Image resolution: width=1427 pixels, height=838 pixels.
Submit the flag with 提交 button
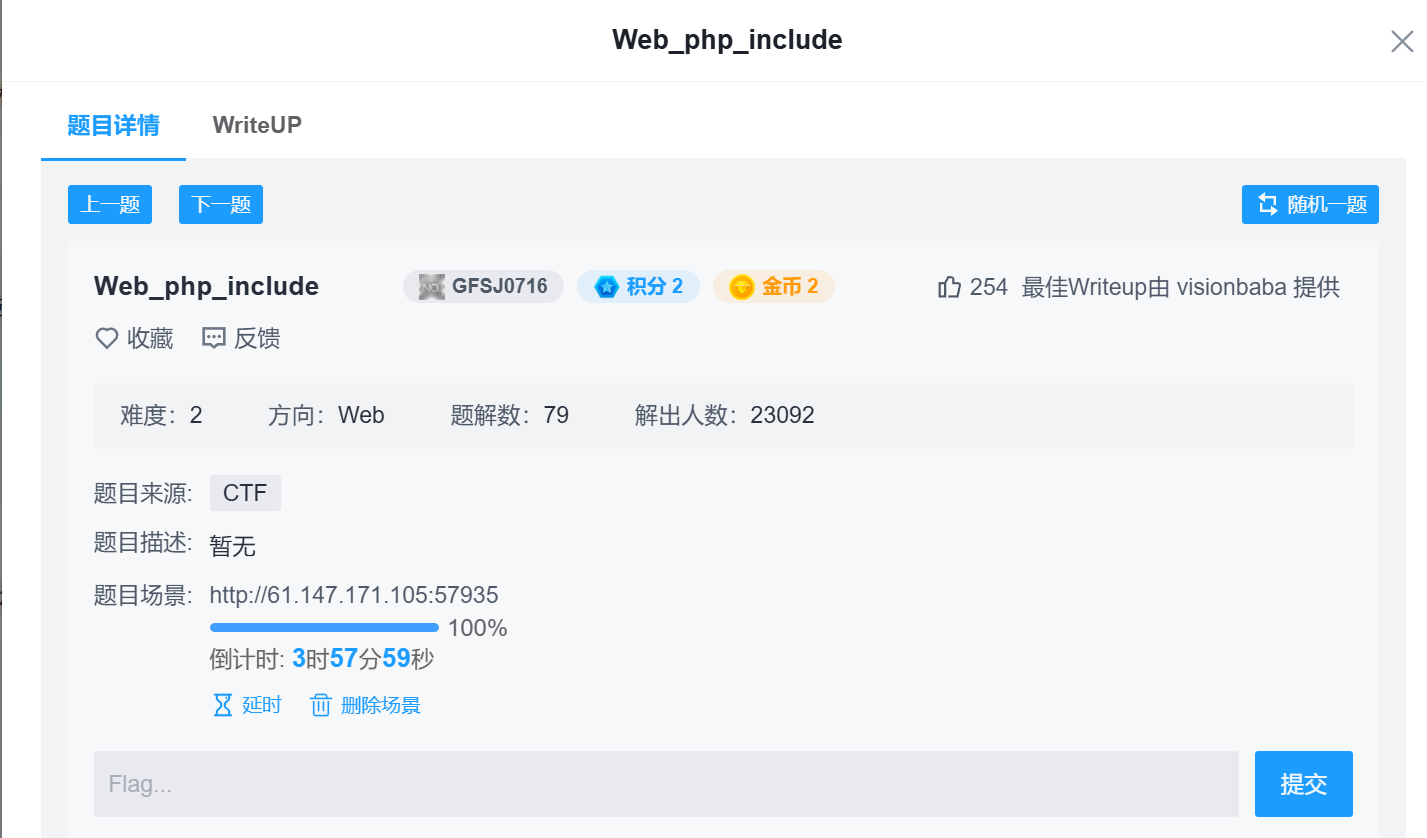(x=1303, y=784)
